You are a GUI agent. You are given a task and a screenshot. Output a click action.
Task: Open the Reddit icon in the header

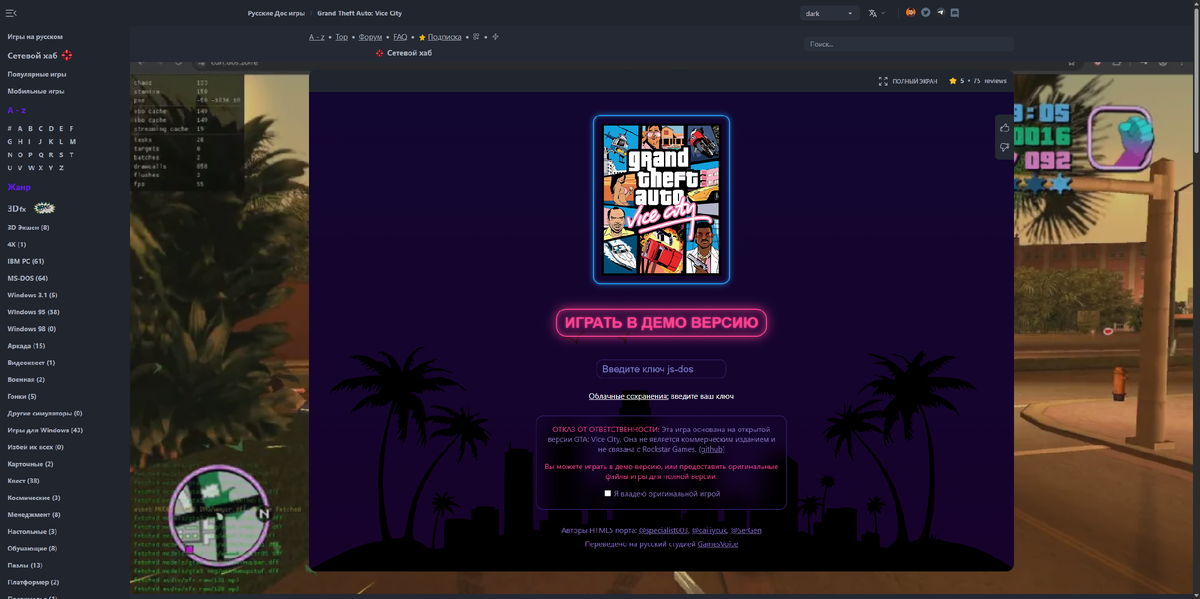pos(910,13)
